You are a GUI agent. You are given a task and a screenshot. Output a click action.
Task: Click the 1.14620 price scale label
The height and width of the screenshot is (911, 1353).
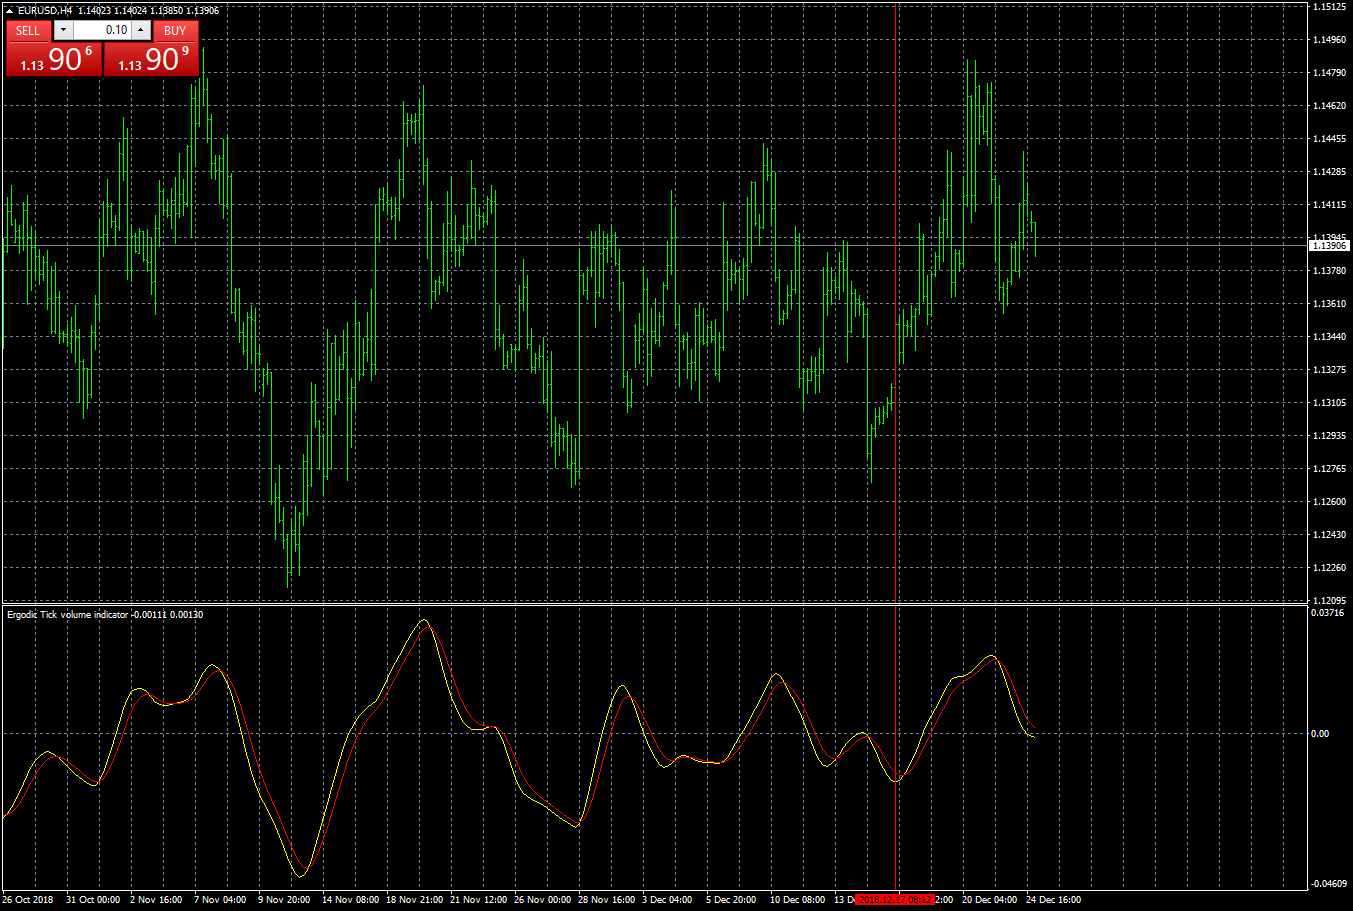pyautogui.click(x=1329, y=106)
